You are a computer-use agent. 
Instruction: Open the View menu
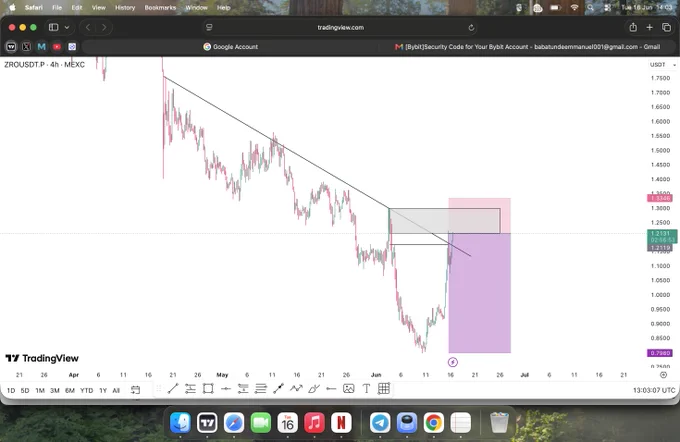(x=98, y=7)
